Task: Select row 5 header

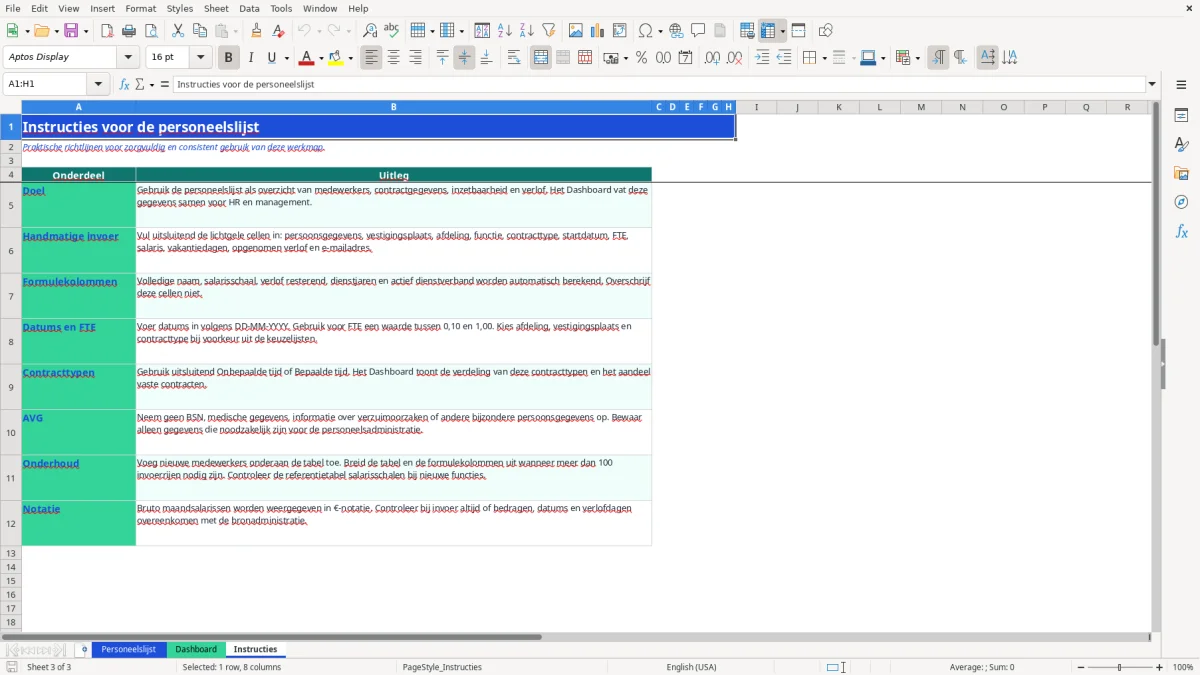Action: [x=11, y=205]
